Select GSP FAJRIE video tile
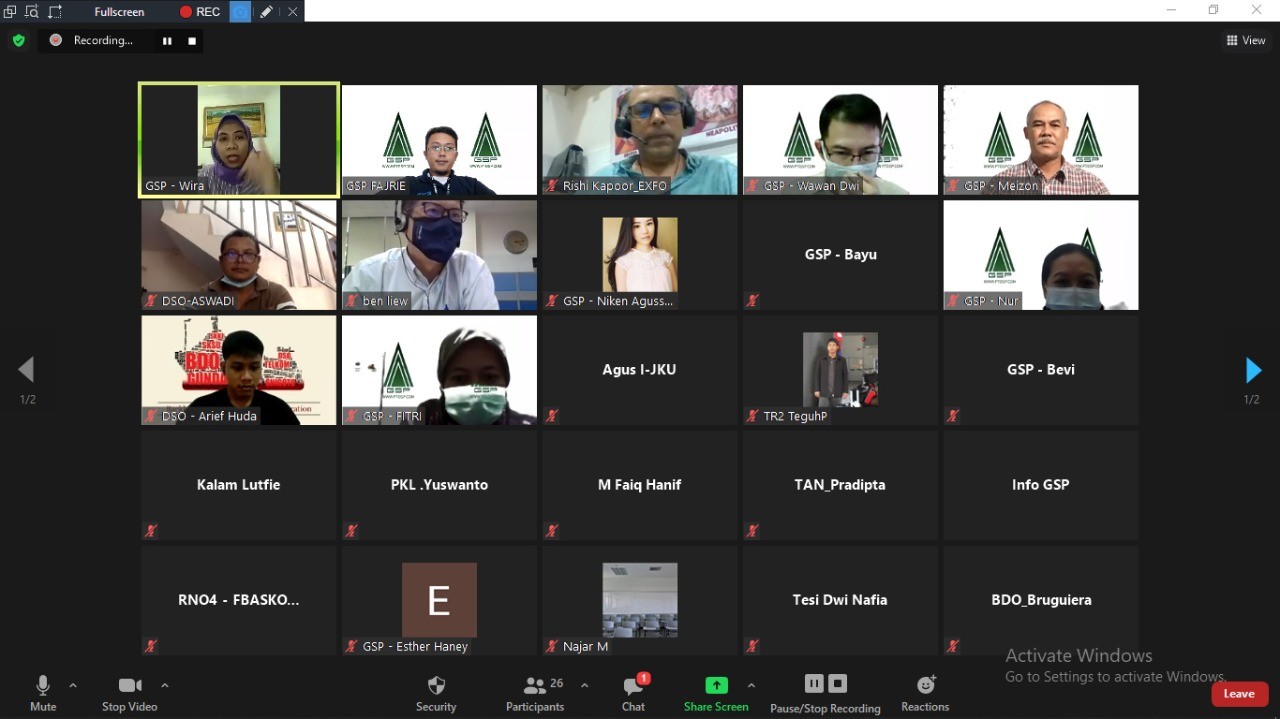 [x=439, y=140]
